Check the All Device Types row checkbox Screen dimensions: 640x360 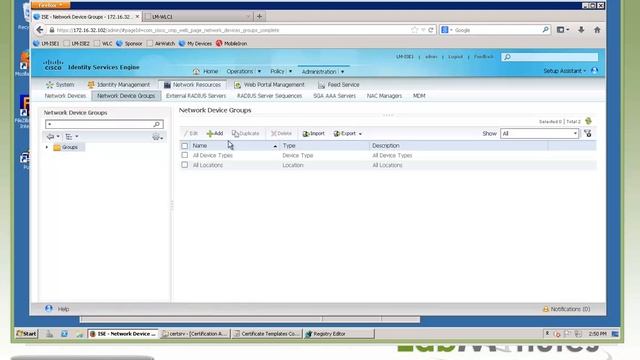coord(184,155)
